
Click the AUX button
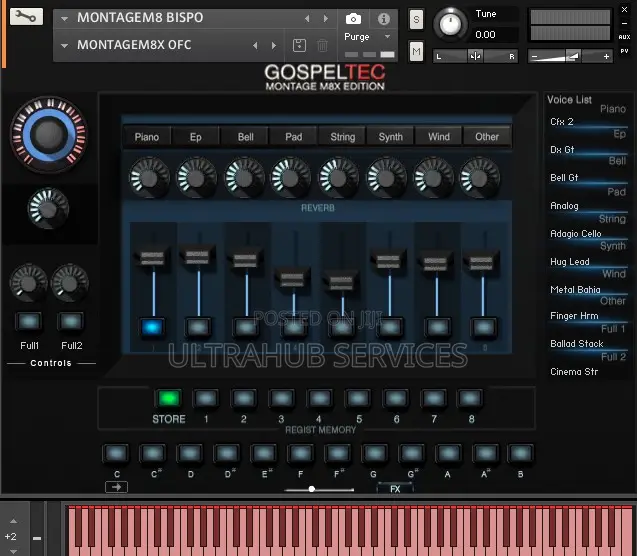(x=624, y=37)
